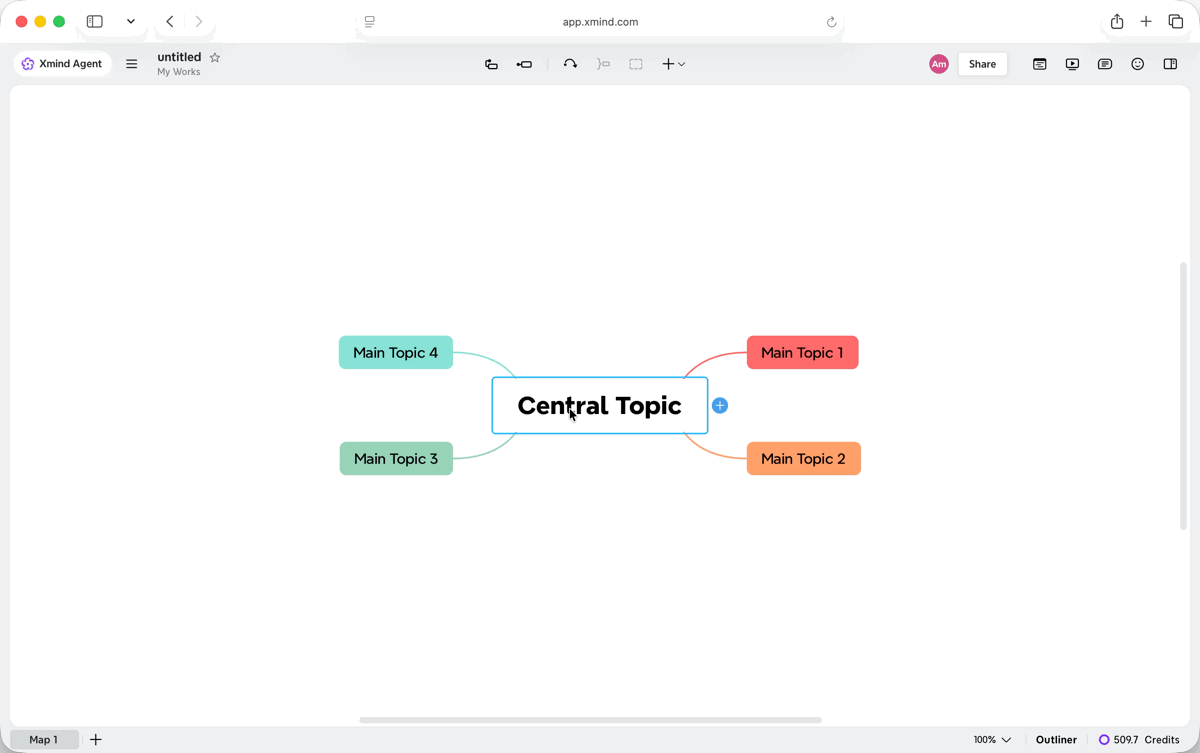Click the untitled document title
Image resolution: width=1200 pixels, height=753 pixels.
coord(179,57)
